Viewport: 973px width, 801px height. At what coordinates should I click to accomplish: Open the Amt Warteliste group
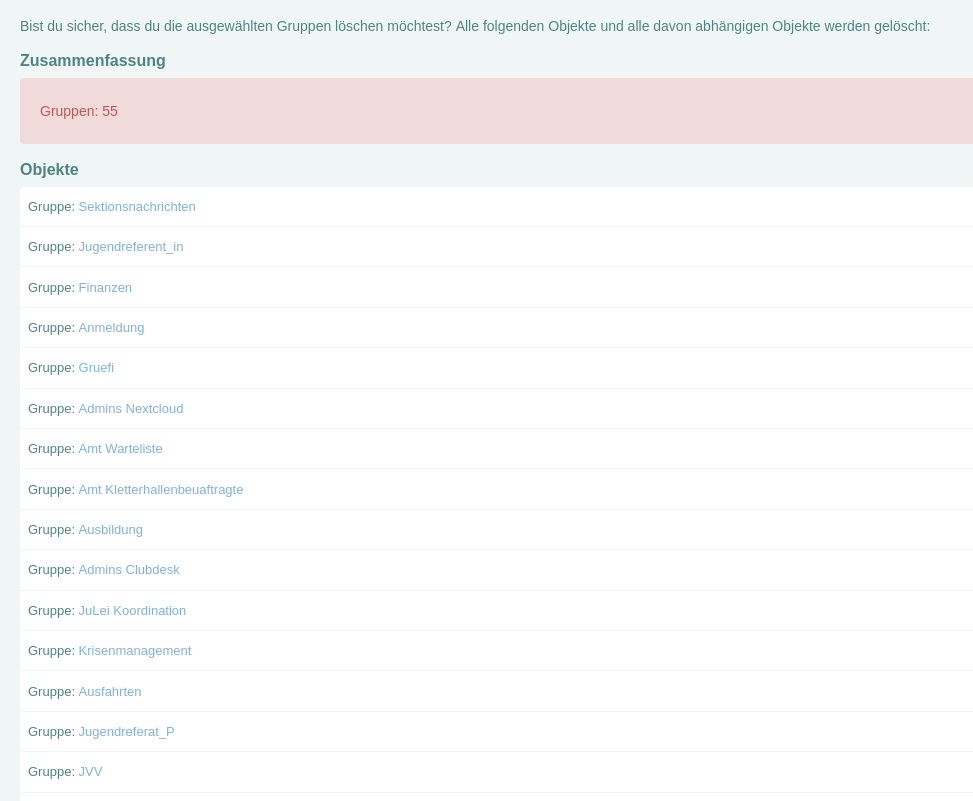[x=120, y=449]
